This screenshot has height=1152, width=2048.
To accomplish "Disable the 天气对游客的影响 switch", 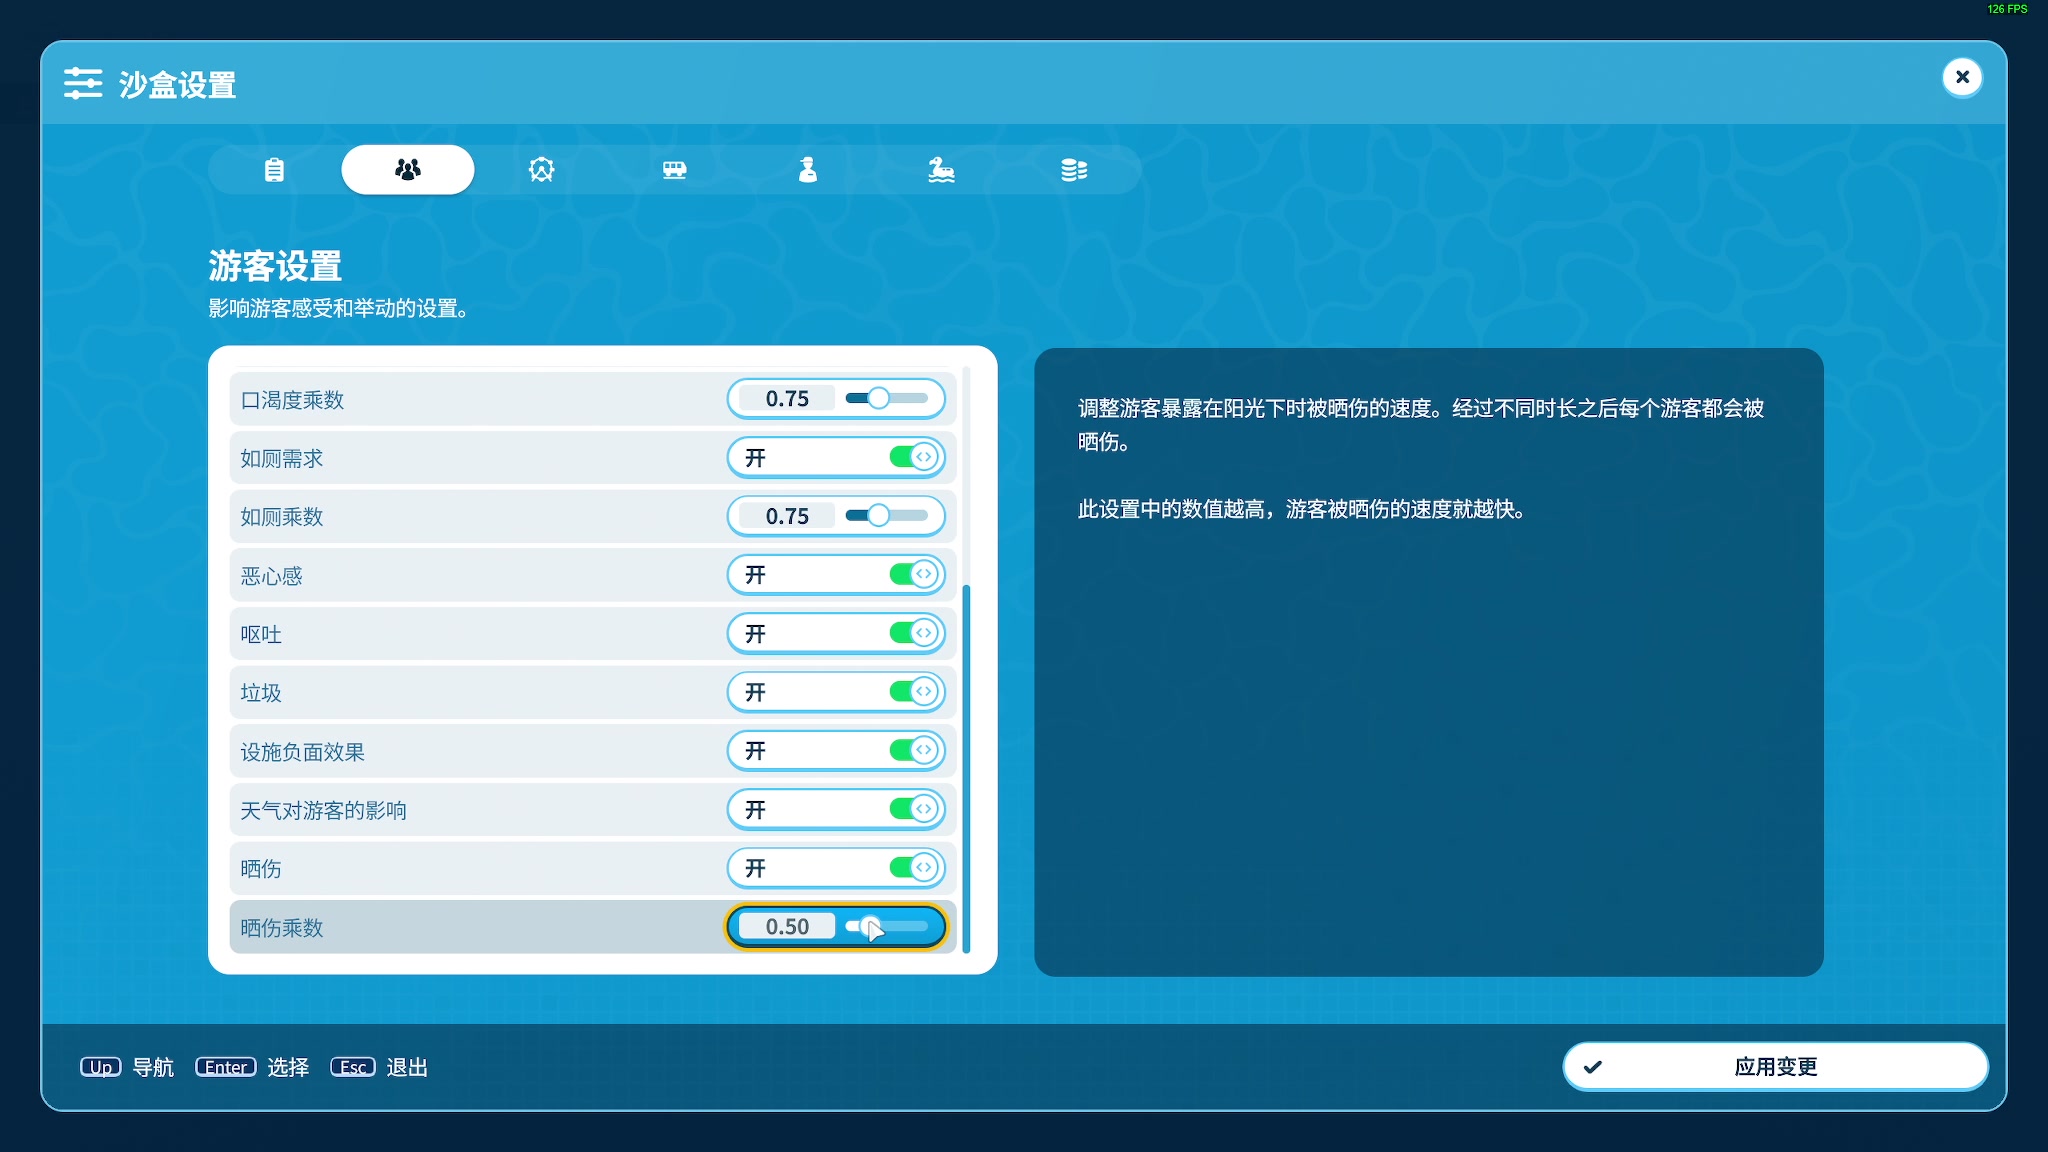I will pos(915,809).
